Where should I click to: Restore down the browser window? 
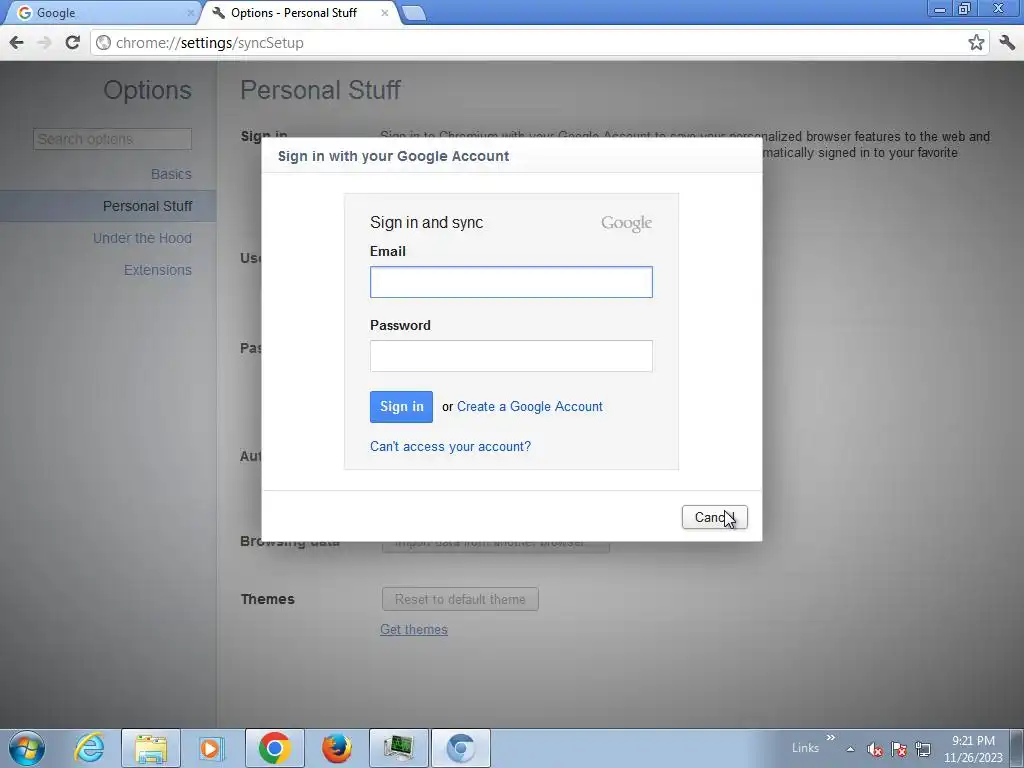click(965, 9)
